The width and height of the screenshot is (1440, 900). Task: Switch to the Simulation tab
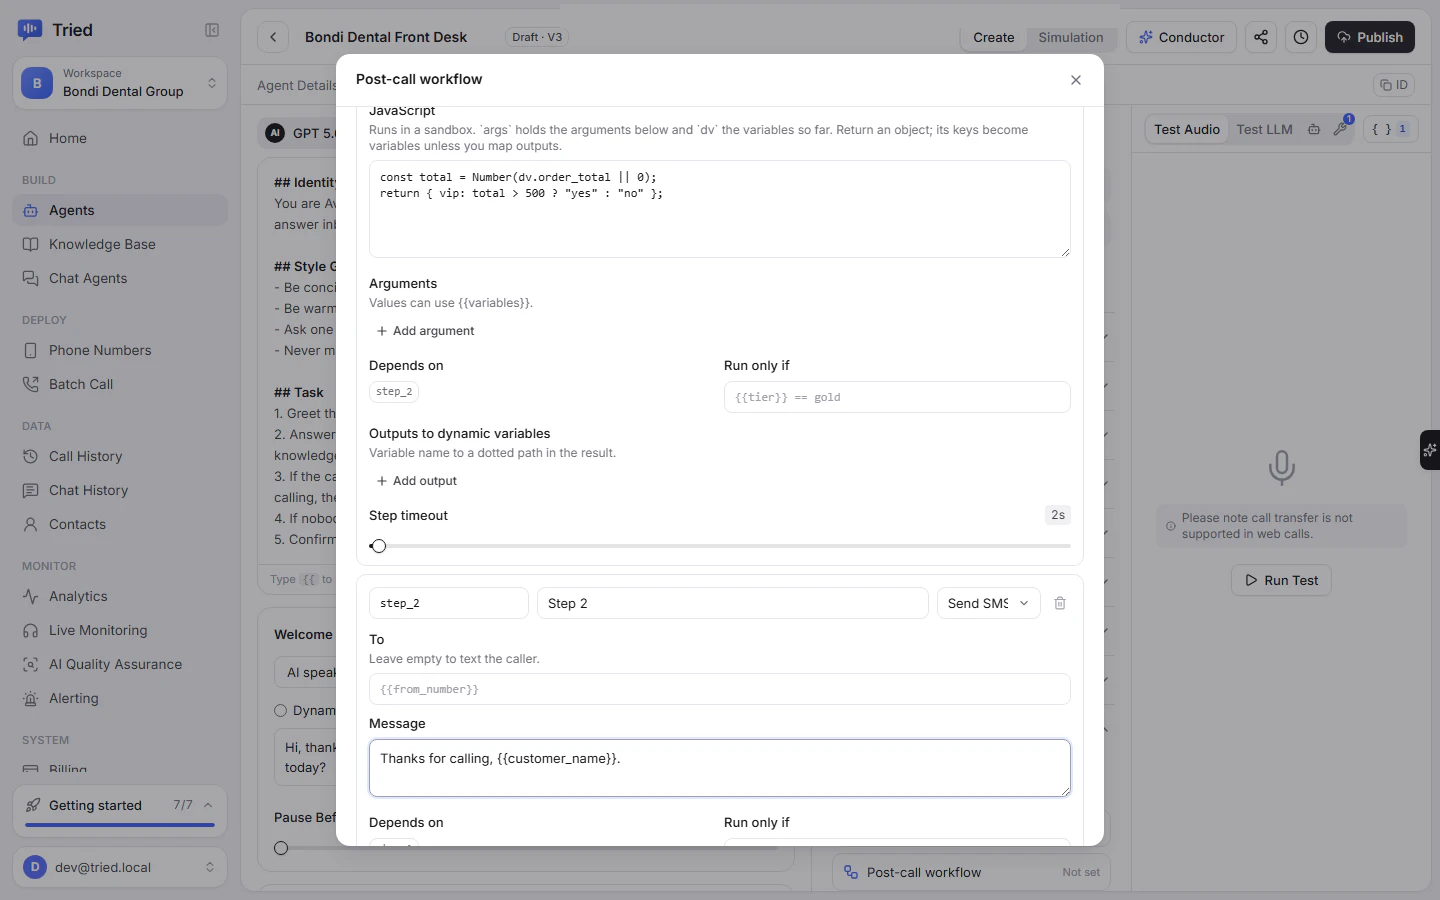1071,37
